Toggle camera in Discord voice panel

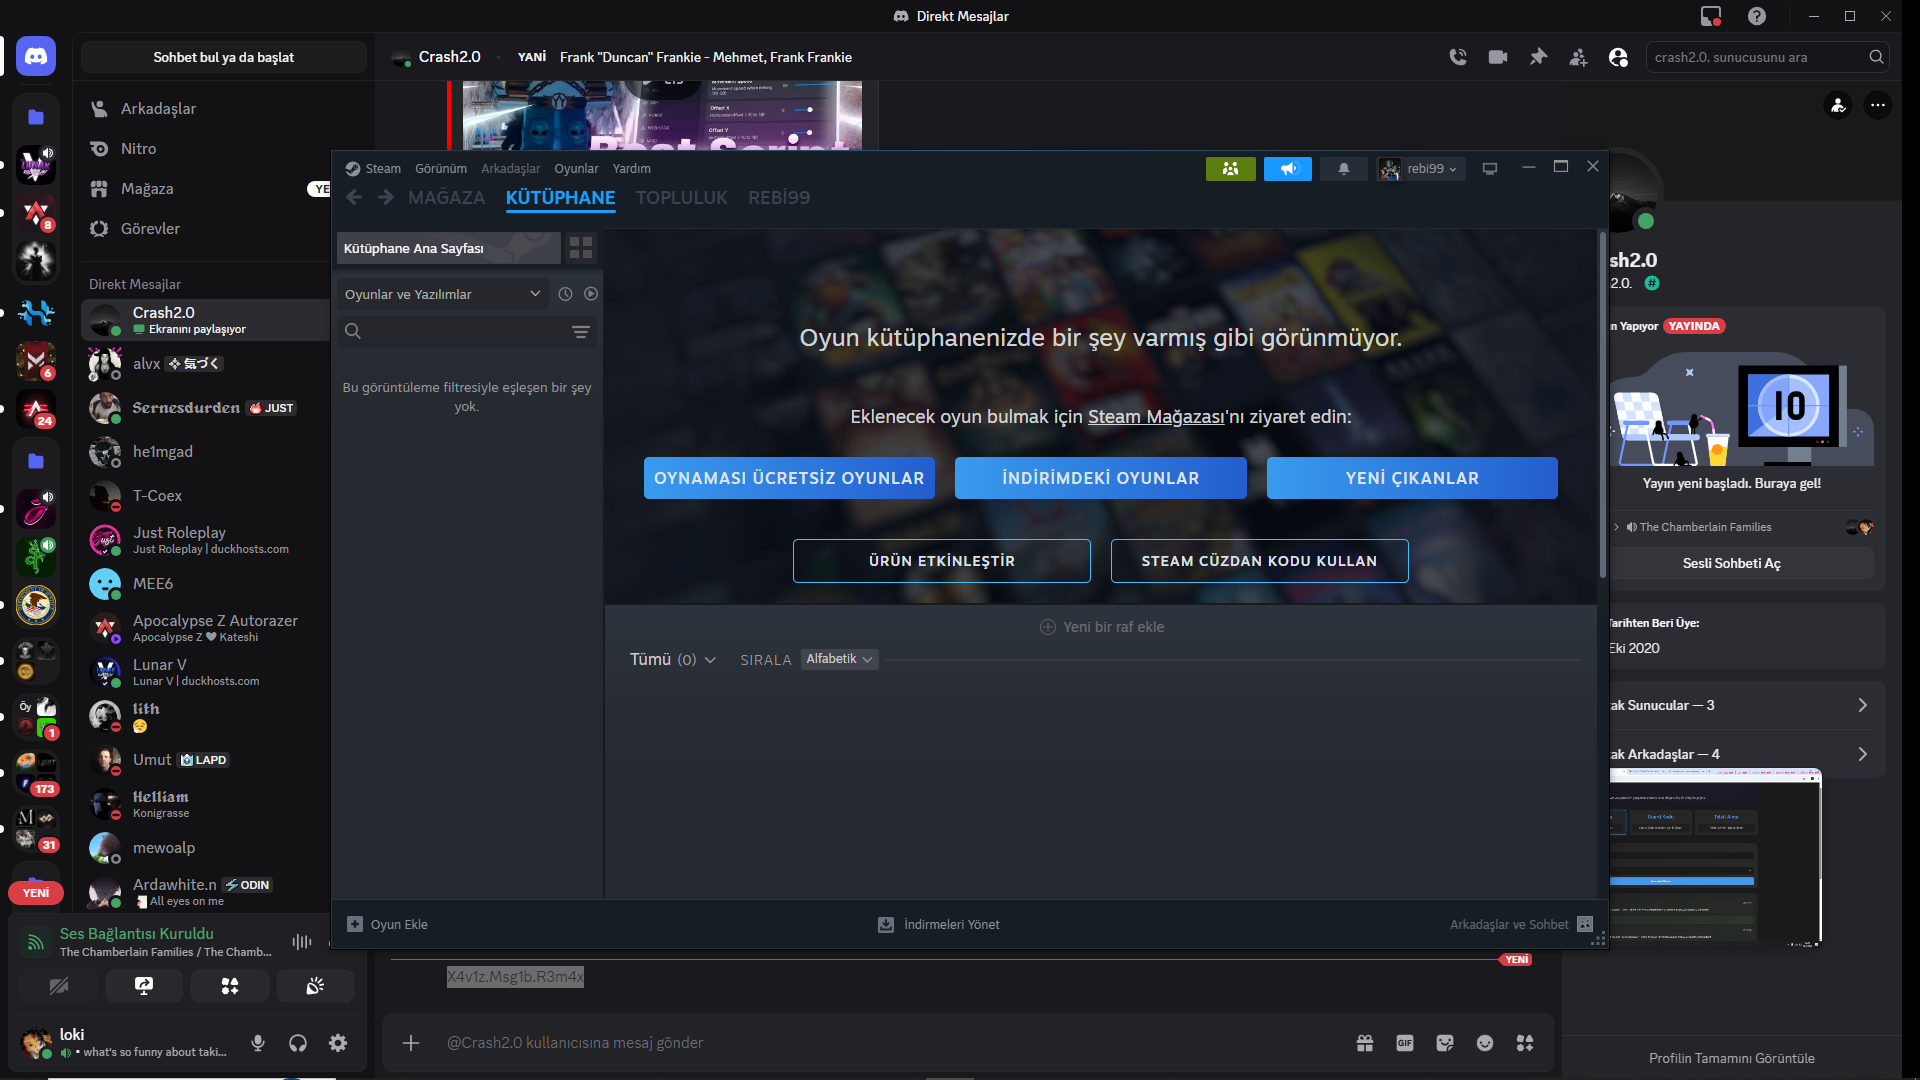[x=59, y=986]
